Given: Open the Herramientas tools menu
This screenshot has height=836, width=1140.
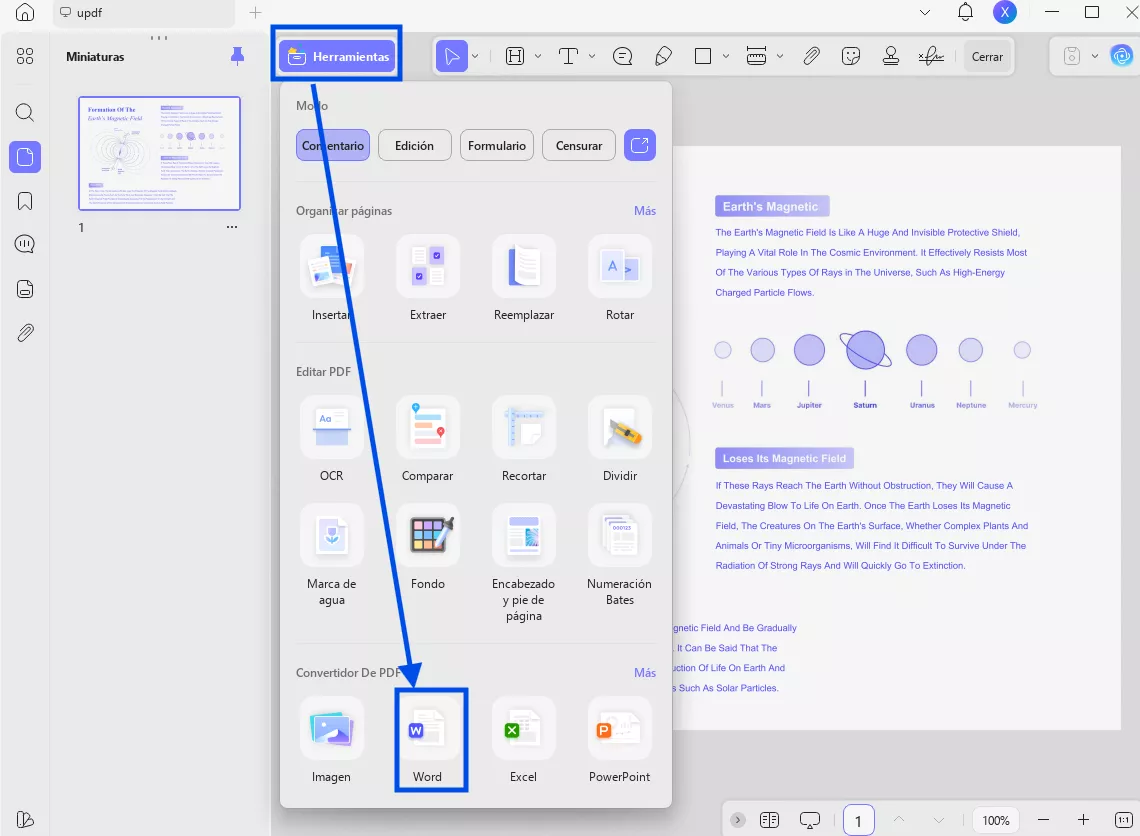Looking at the screenshot, I should [x=337, y=56].
